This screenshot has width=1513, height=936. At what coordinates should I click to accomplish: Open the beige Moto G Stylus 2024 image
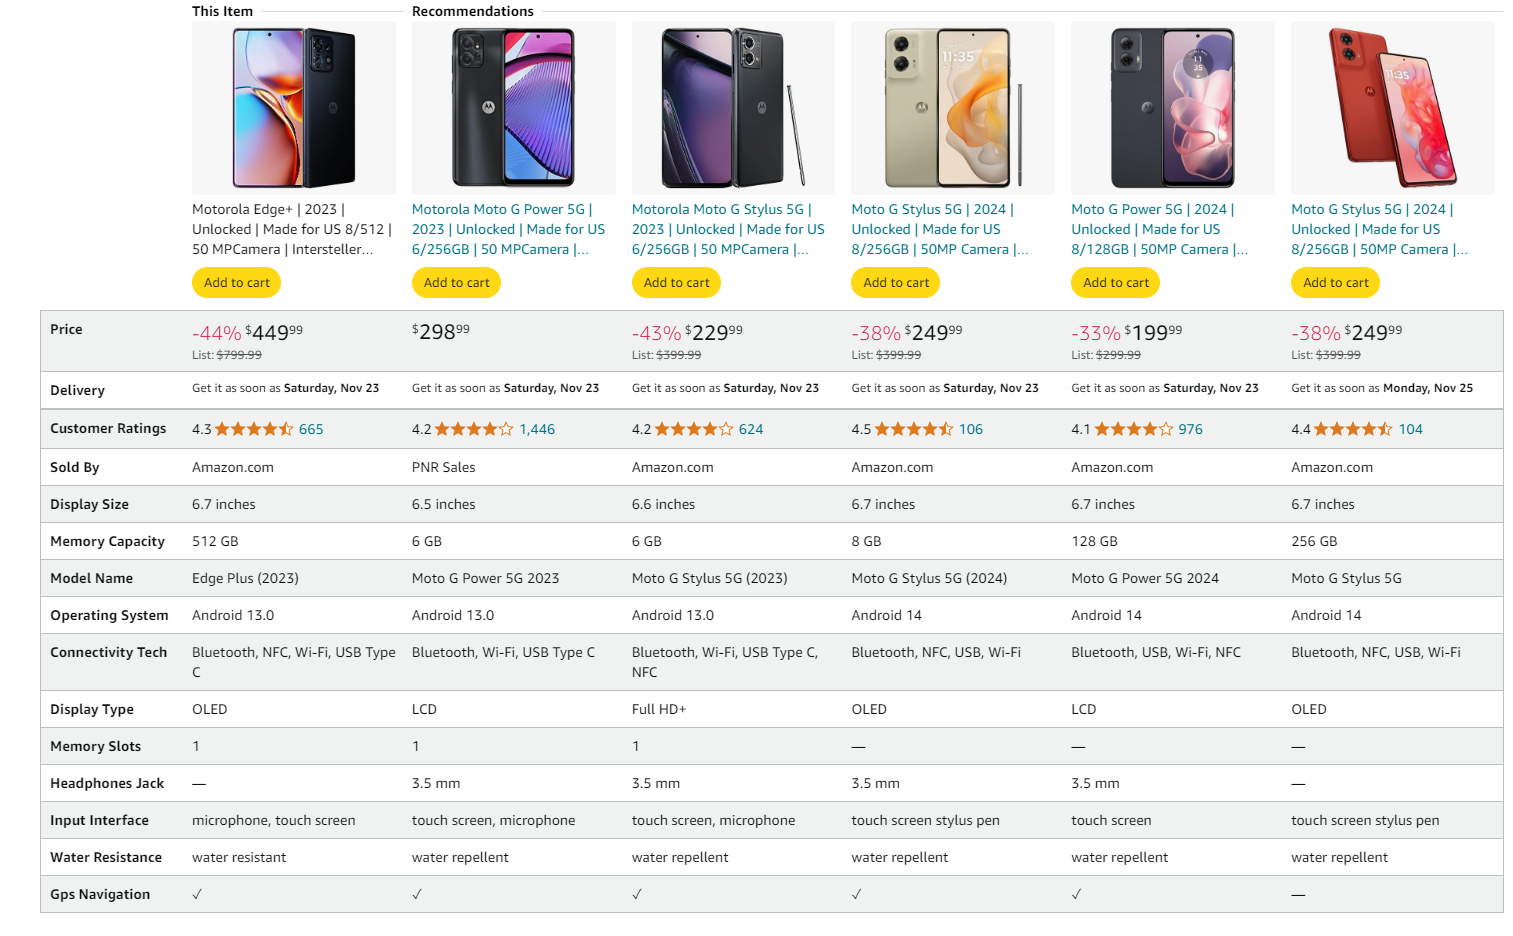click(x=953, y=108)
